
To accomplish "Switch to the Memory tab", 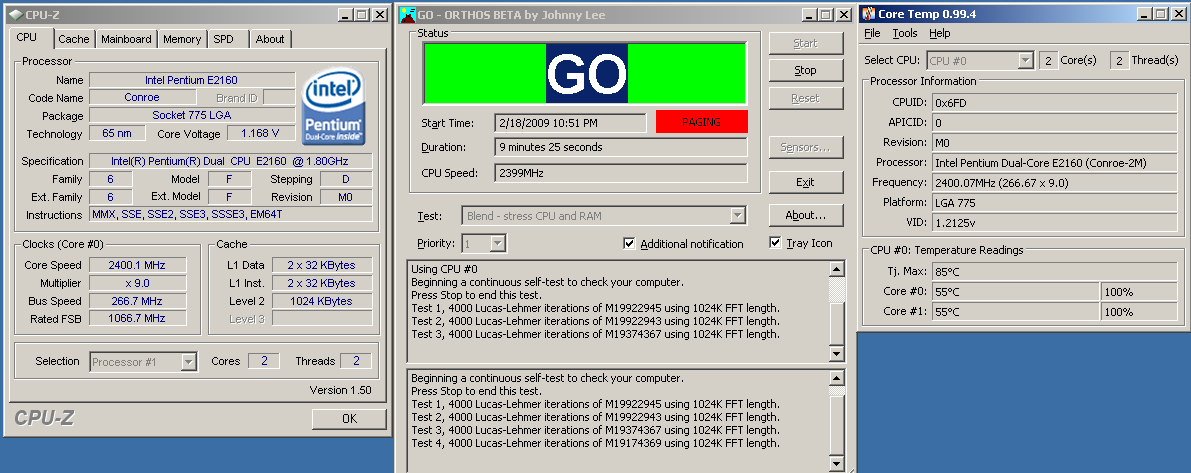I will click(x=182, y=39).
